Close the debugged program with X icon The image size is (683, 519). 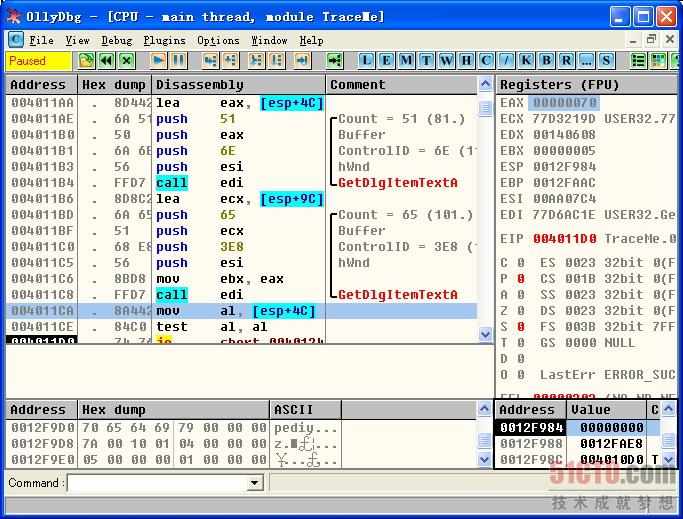126,60
